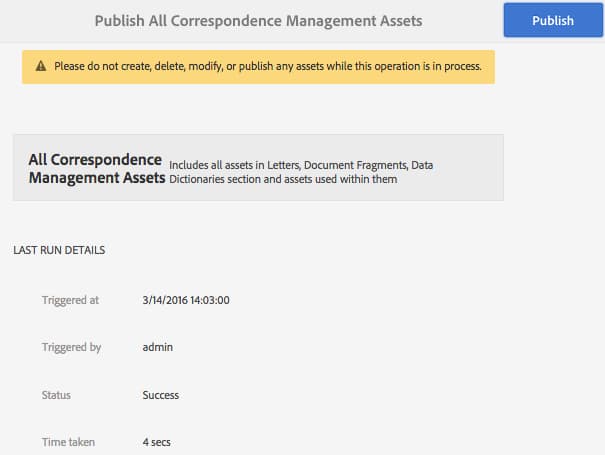Select the timestamp '3/14/2016 14:03:00'
This screenshot has height=455, width=605.
pyautogui.click(x=186, y=300)
